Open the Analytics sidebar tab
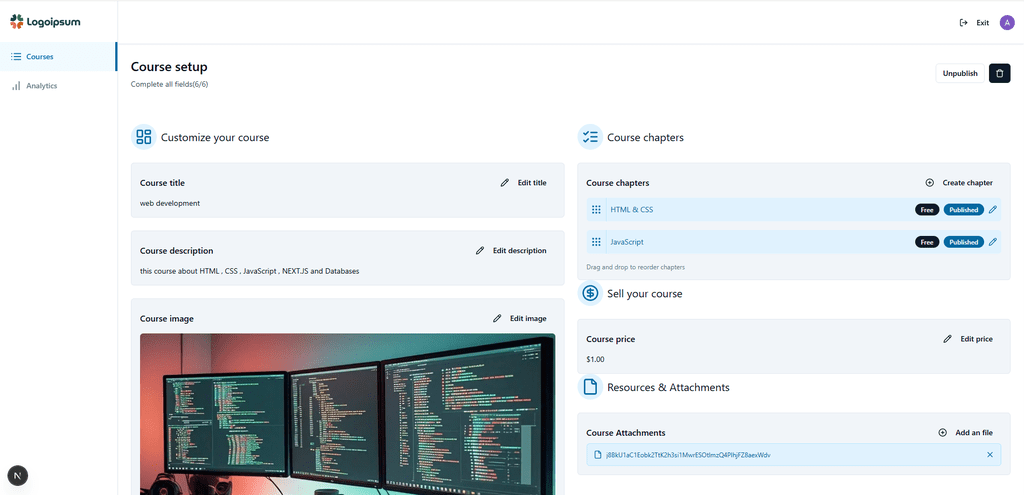 pos(41,86)
